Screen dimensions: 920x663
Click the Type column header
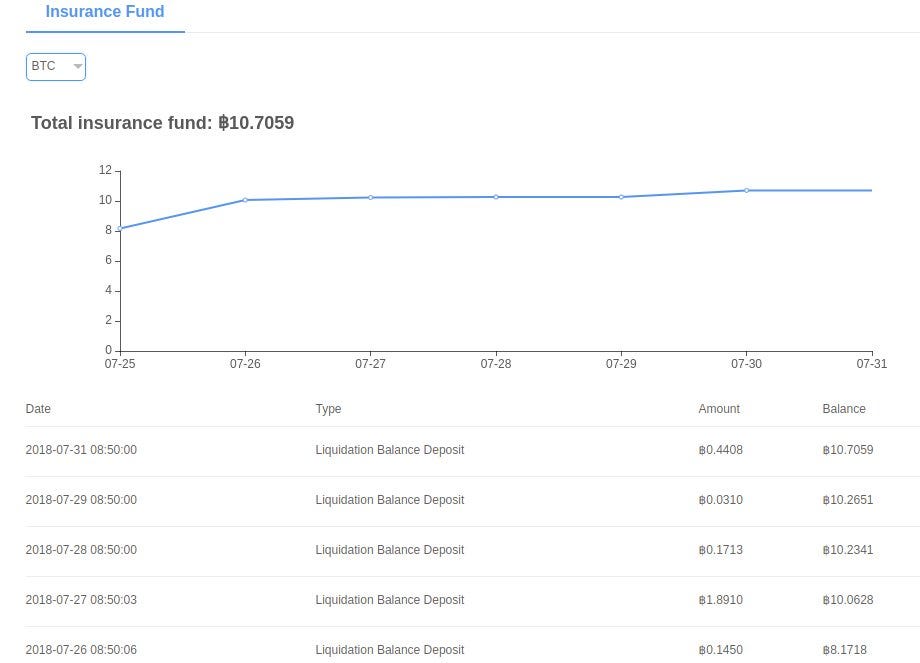tap(328, 409)
